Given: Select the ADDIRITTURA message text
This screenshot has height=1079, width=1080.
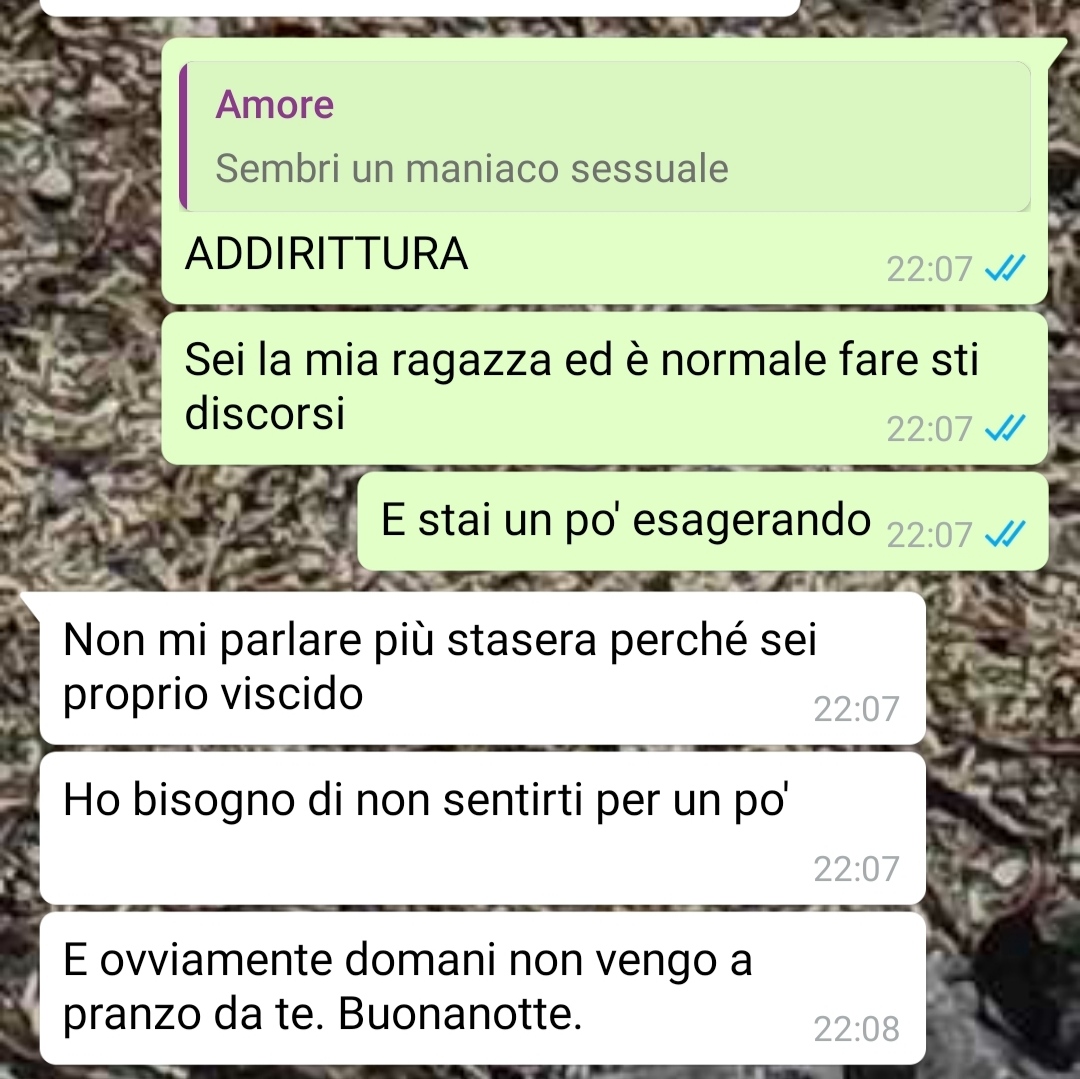Looking at the screenshot, I should (326, 253).
